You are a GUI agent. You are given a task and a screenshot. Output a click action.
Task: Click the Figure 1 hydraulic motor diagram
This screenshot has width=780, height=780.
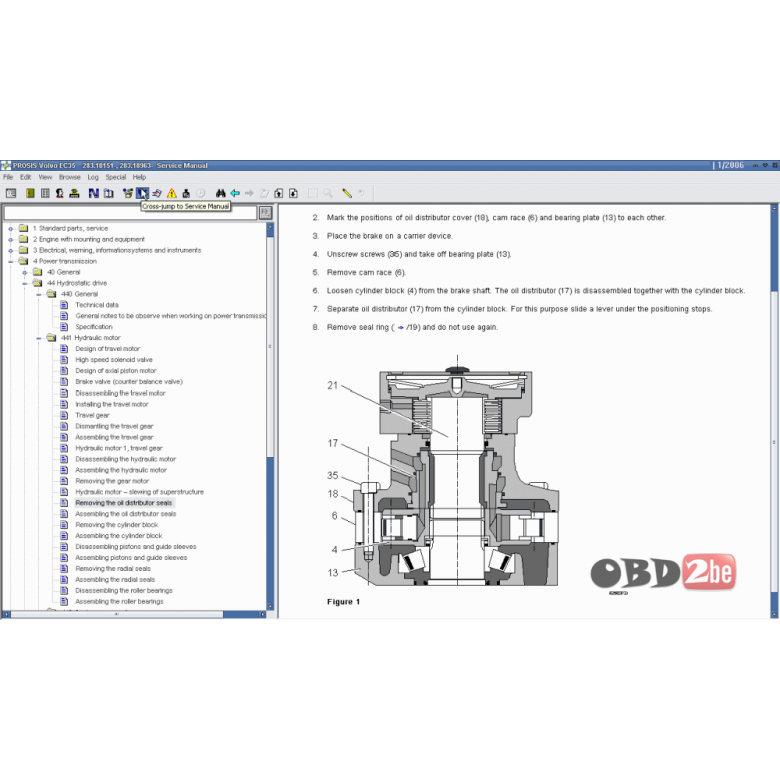pos(444,472)
